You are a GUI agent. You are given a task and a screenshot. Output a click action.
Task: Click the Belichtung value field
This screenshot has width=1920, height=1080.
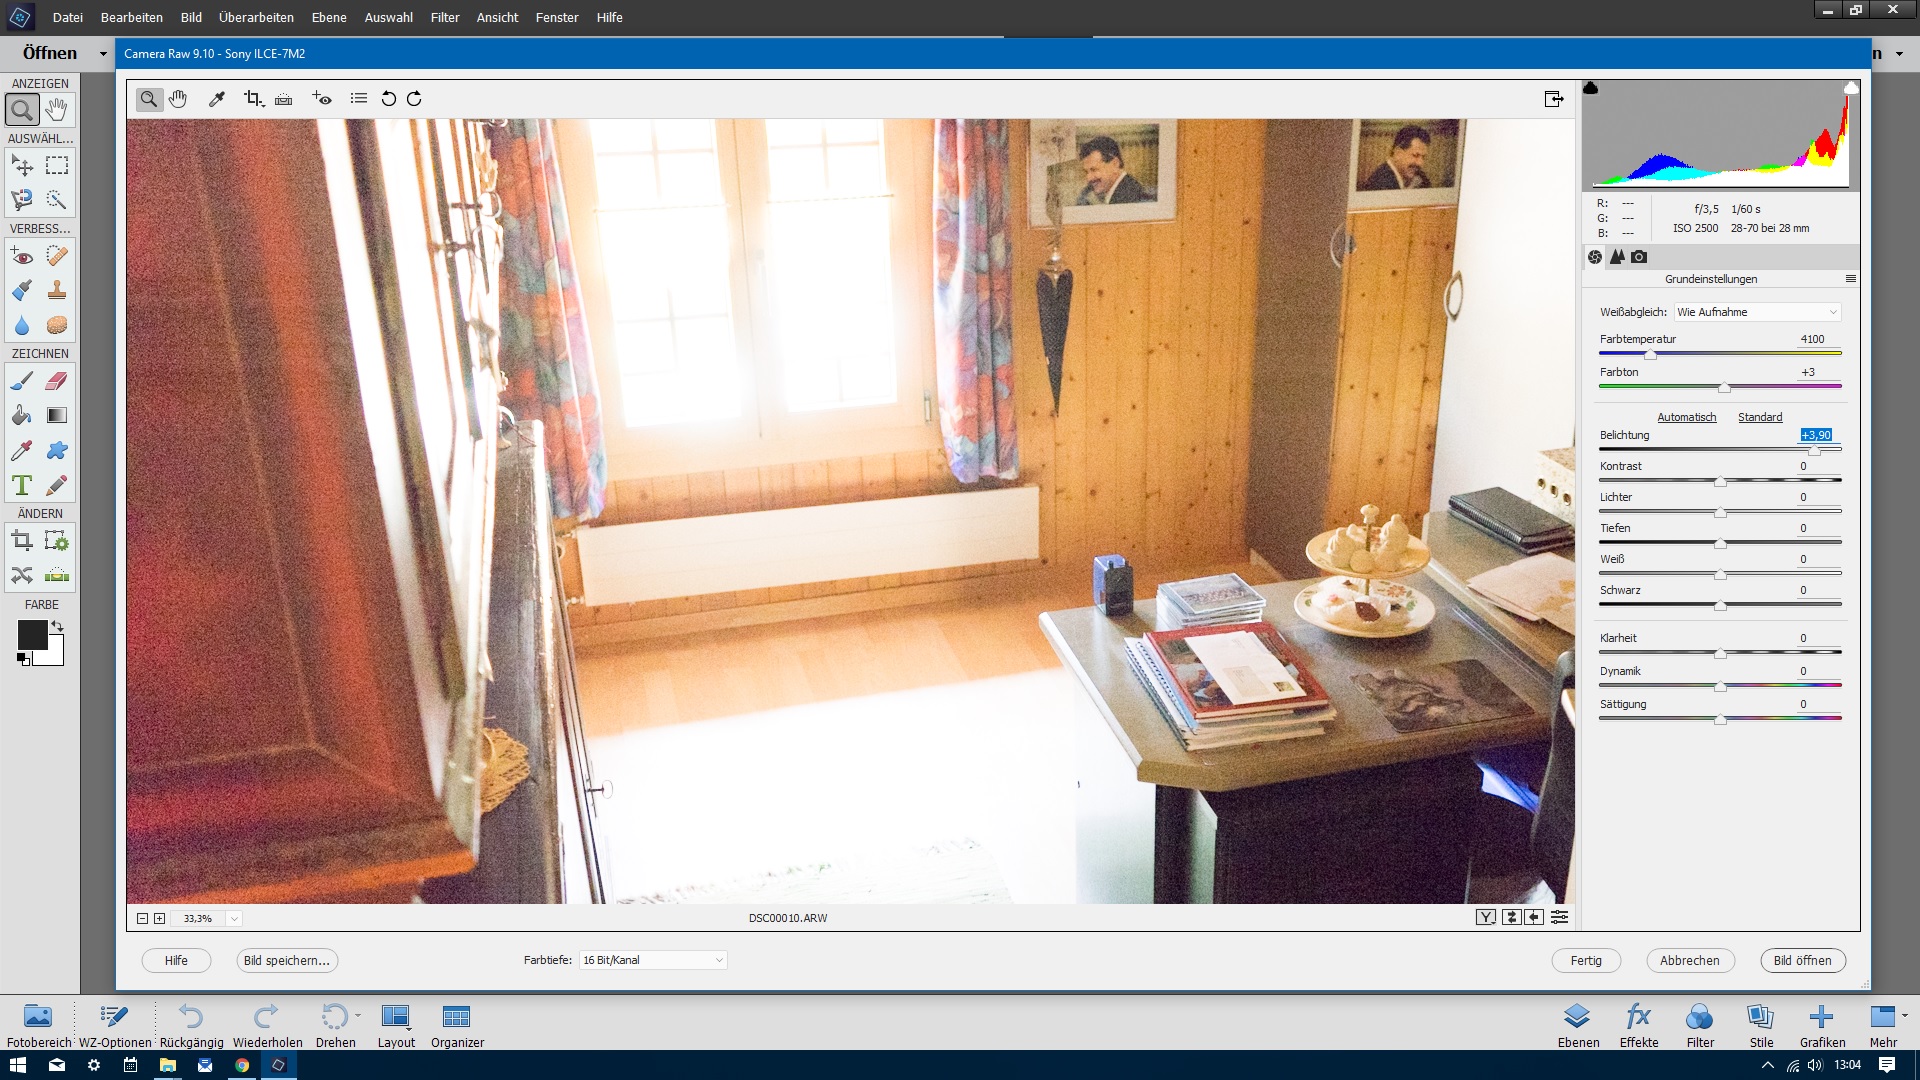pos(1815,435)
